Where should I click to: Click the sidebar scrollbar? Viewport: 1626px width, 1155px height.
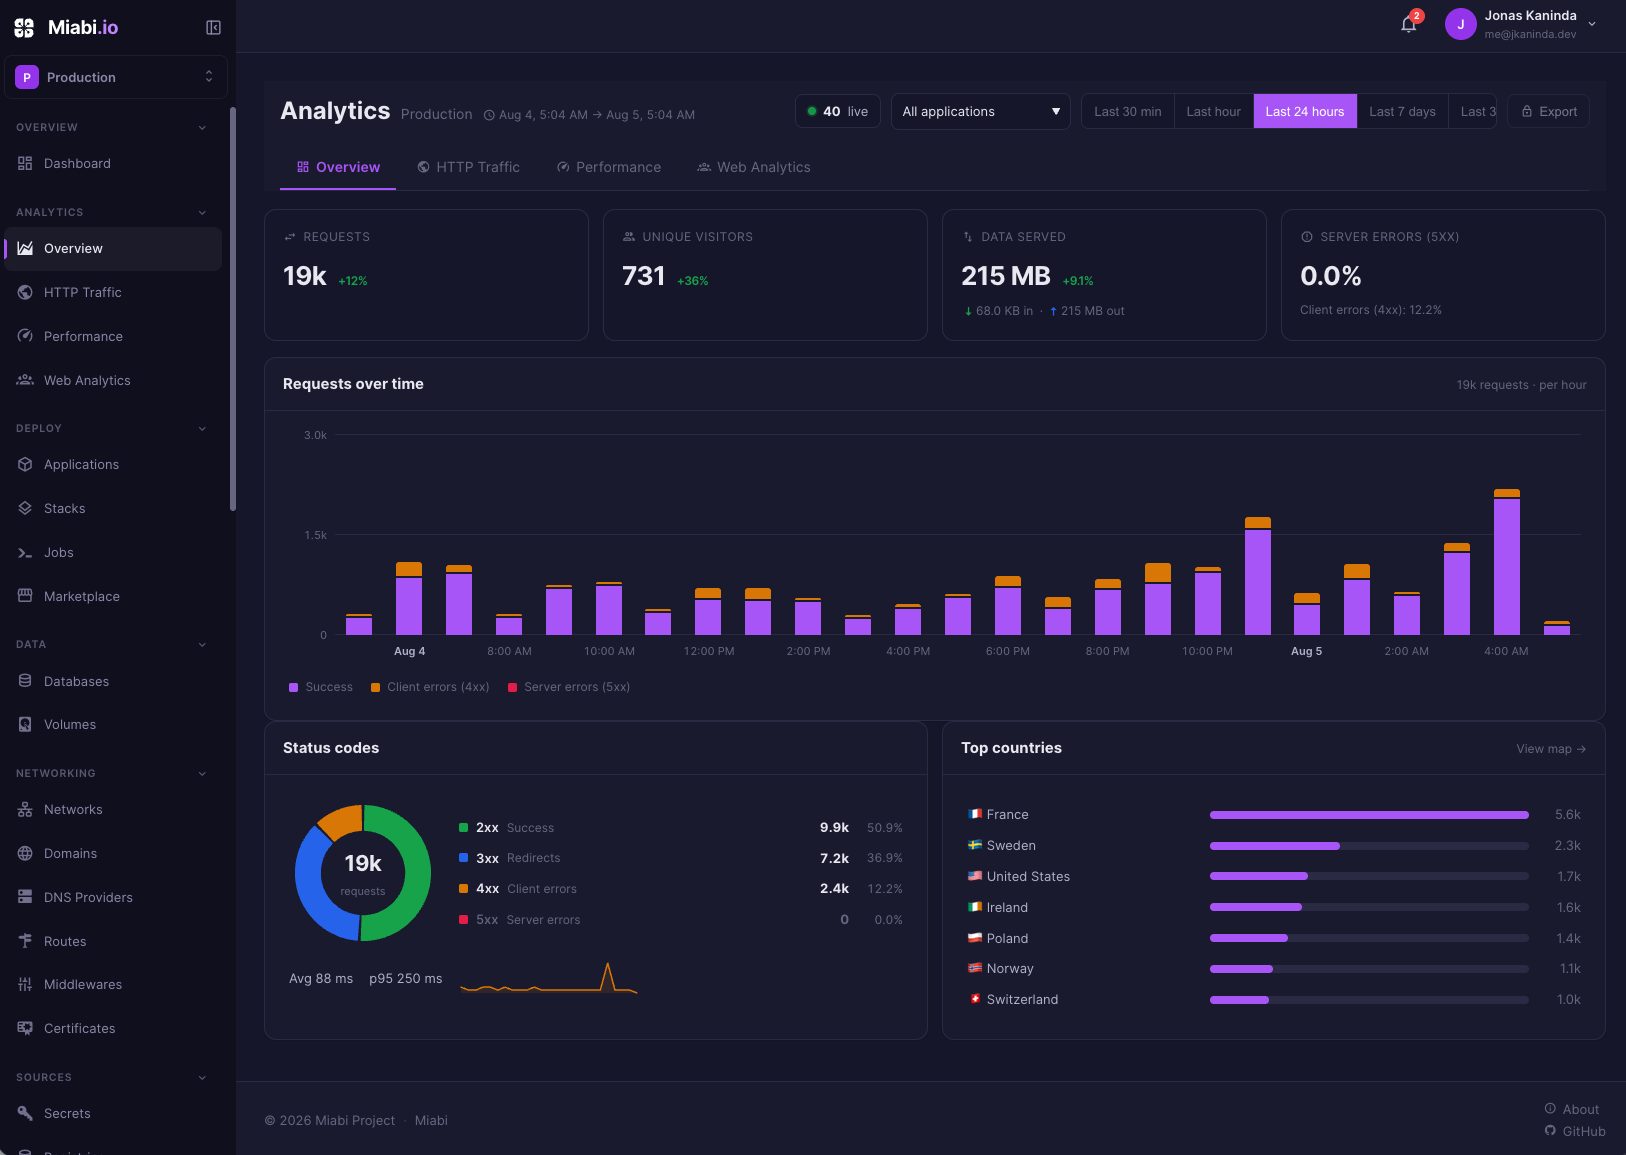coord(233,309)
